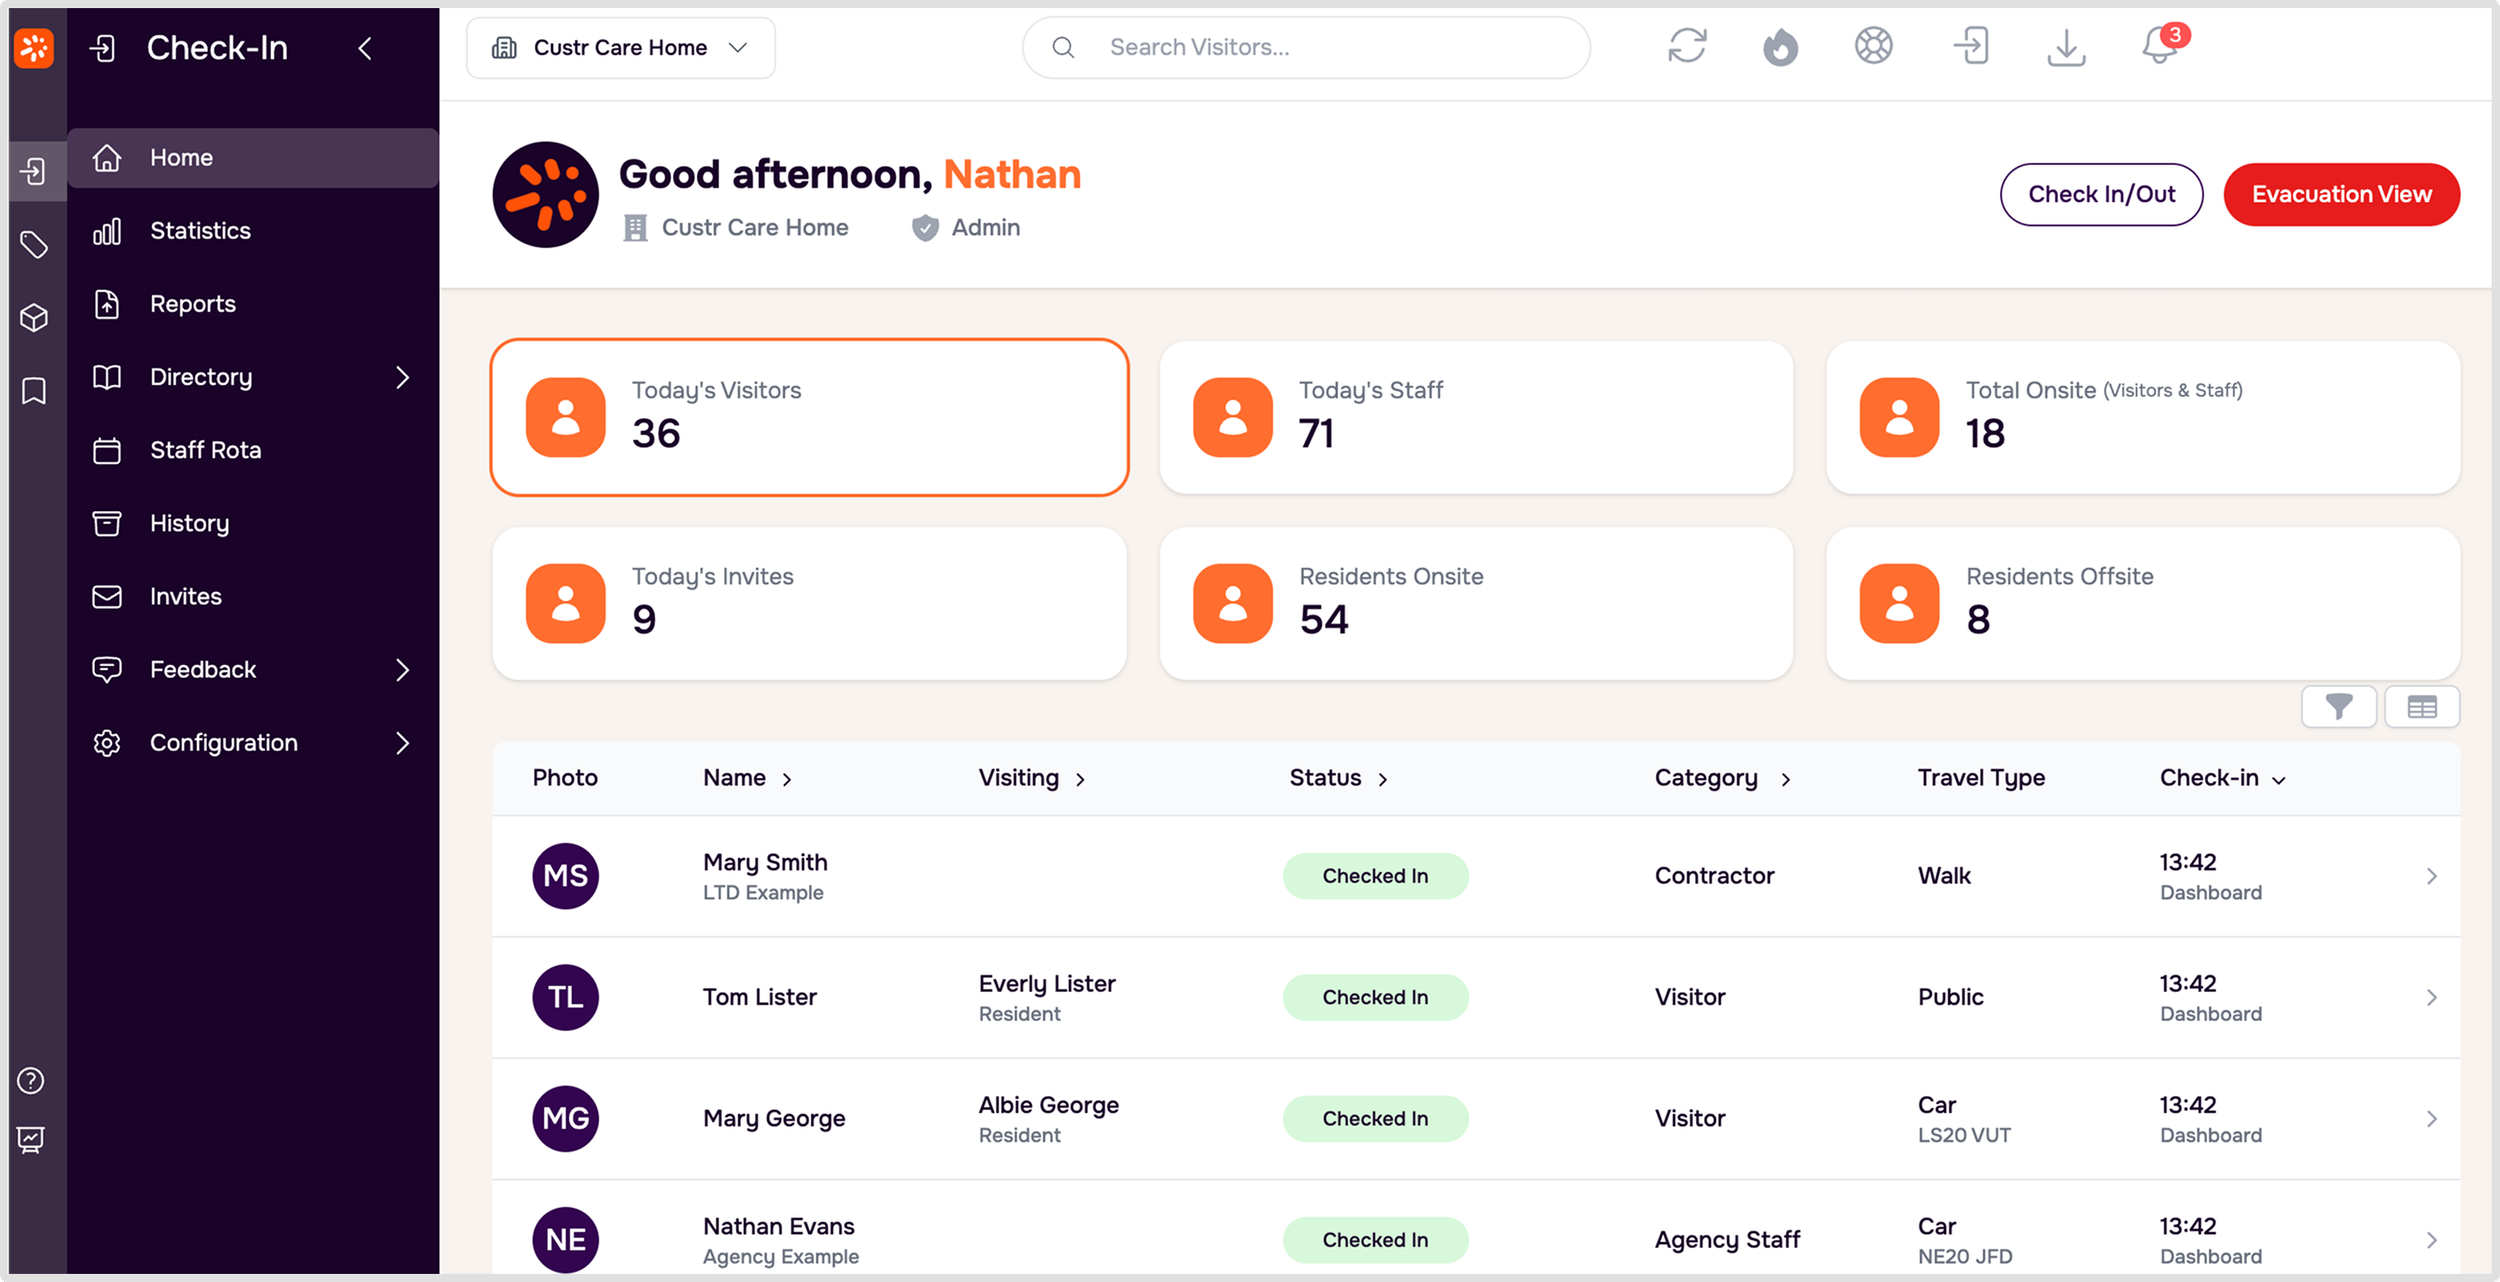The image size is (2500, 1282).
Task: Collapse the sidebar with the left chevron
Action: point(365,48)
